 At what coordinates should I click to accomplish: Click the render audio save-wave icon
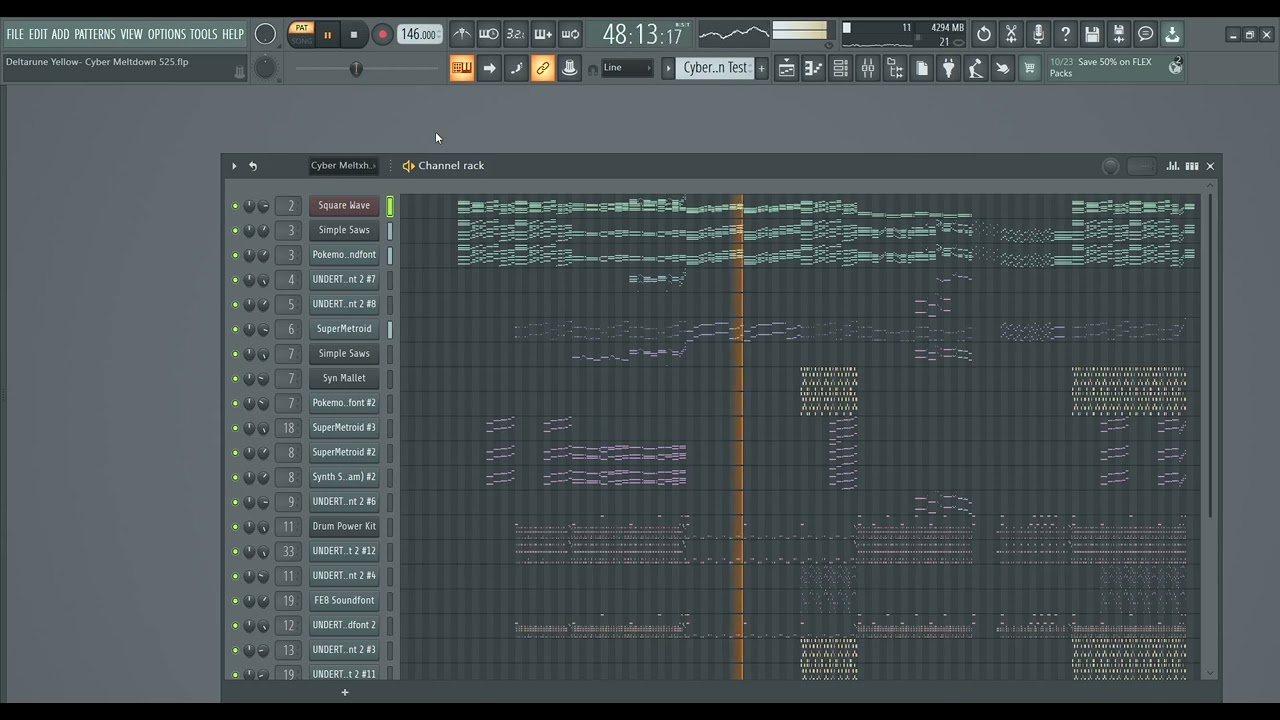pos(1119,35)
